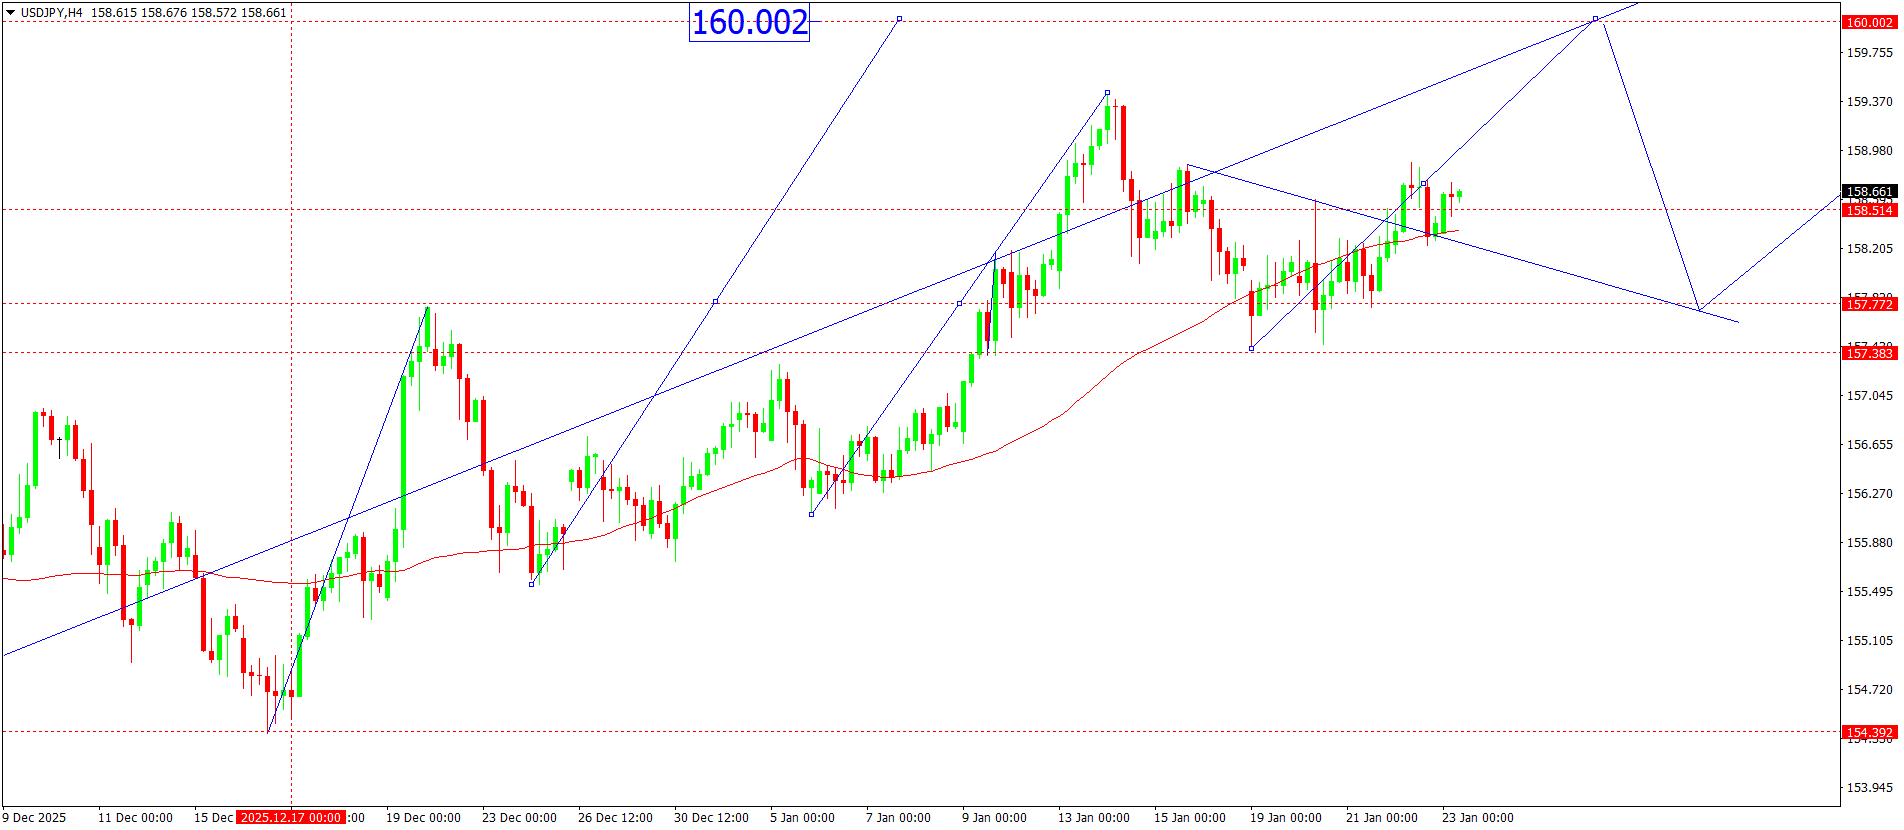The height and width of the screenshot is (830, 1904).
Task: Select trendline anchor at the 13 Jan price peak
Action: point(1107,93)
